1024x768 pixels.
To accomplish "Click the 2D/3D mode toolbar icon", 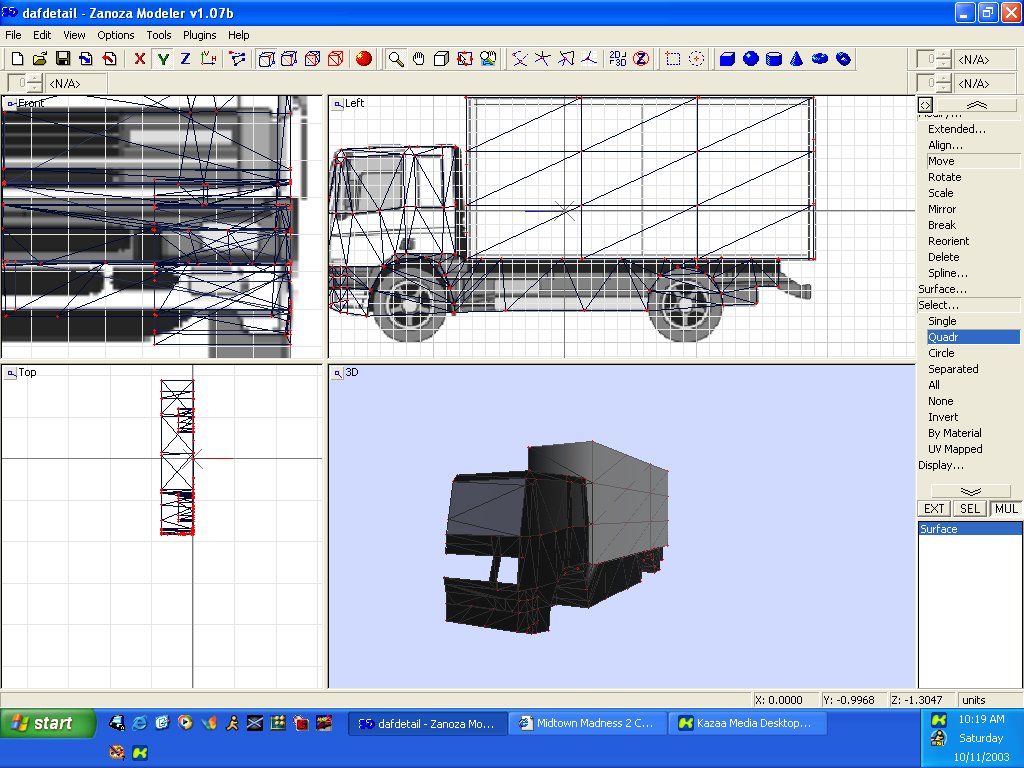I will click(617, 59).
